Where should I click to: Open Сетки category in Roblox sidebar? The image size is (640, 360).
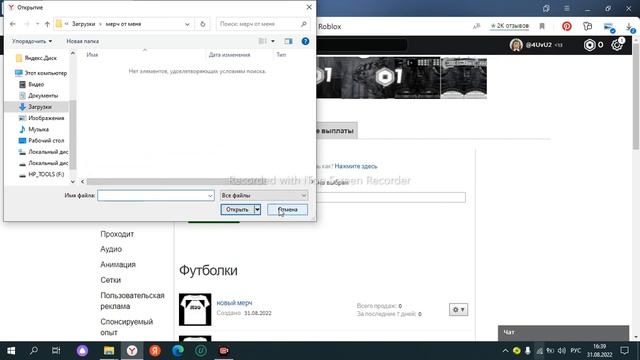tap(111, 280)
